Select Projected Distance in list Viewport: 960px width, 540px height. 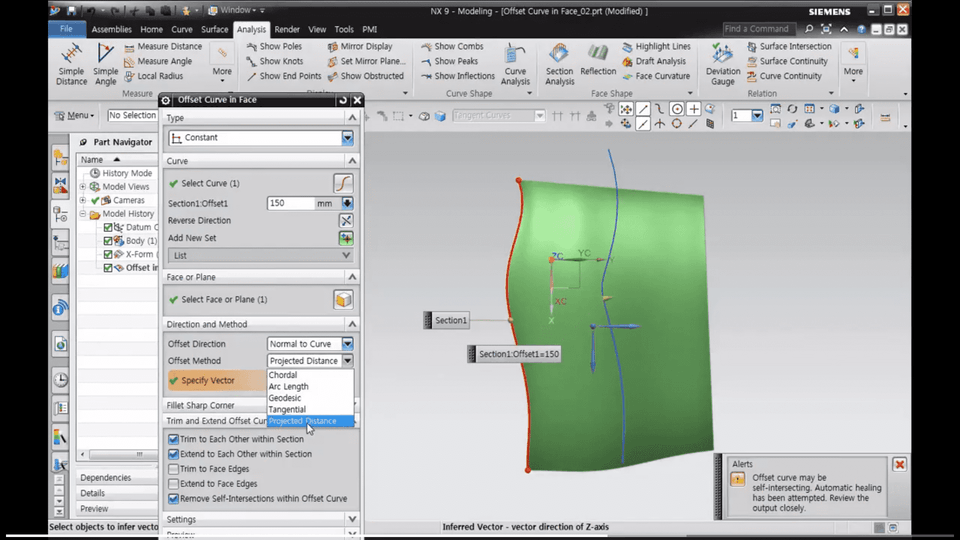tap(310, 421)
